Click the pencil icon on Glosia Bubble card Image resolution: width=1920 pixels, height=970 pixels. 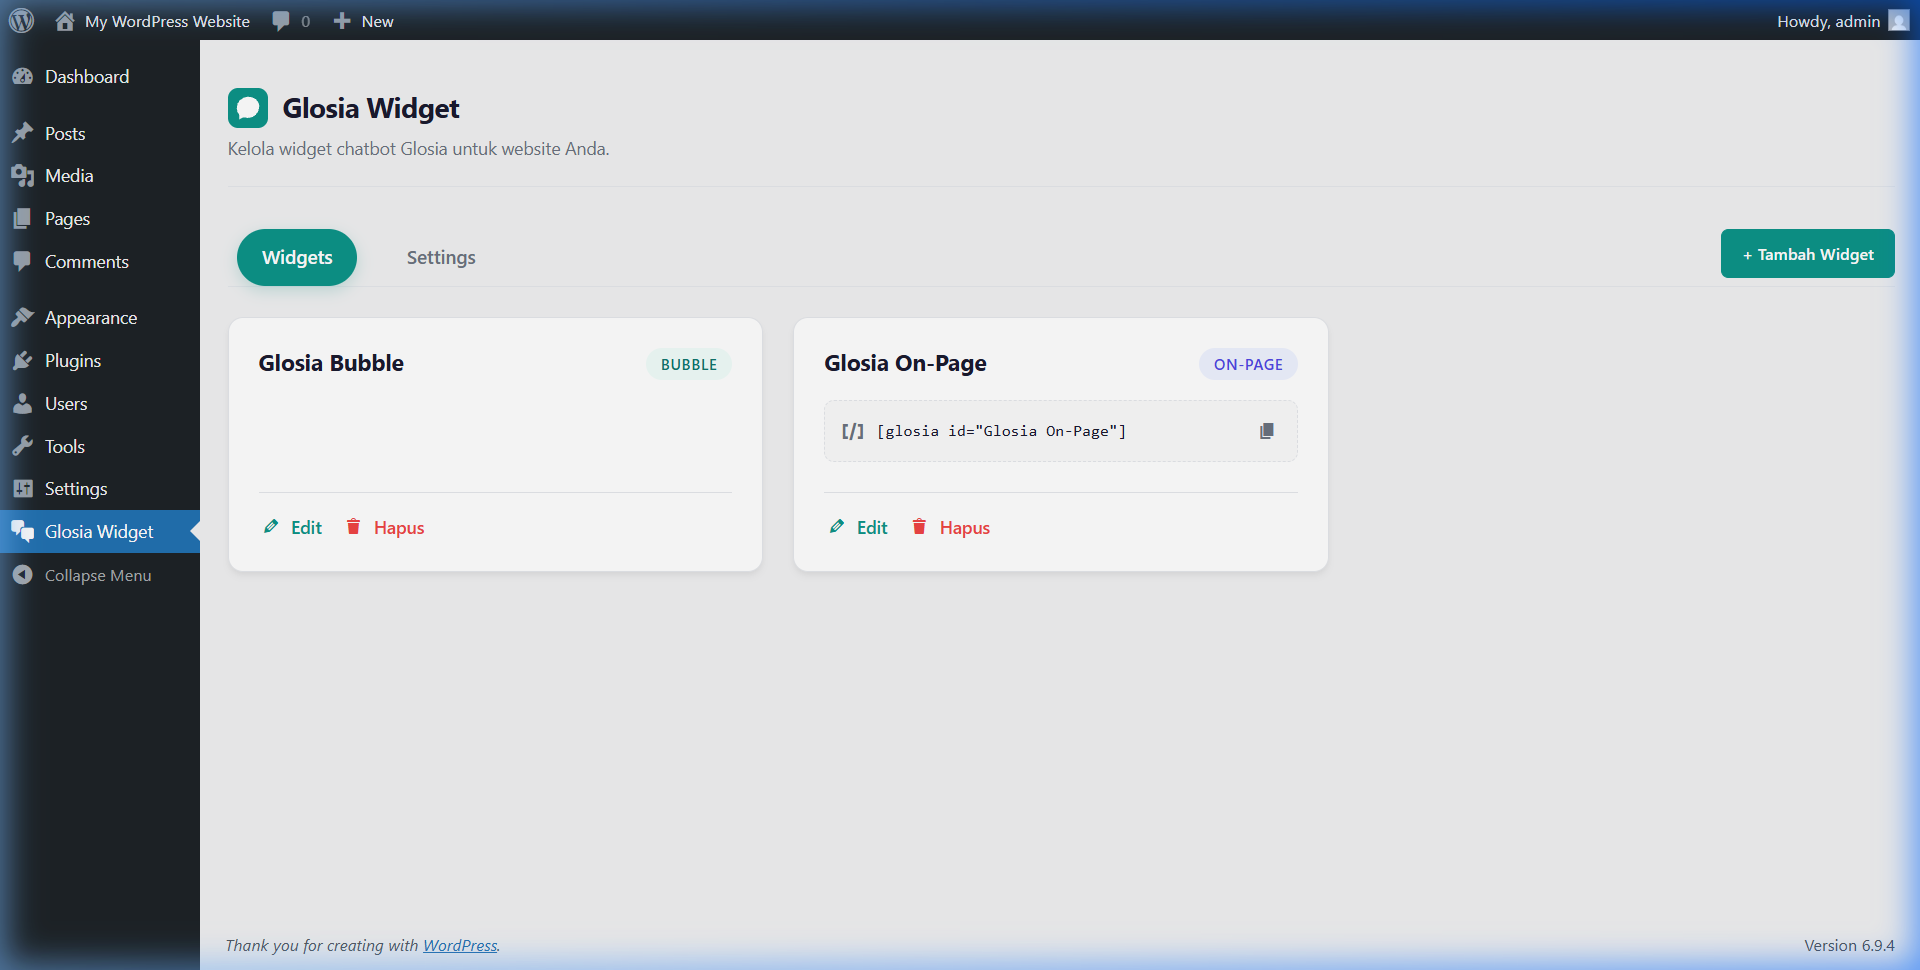coord(271,527)
